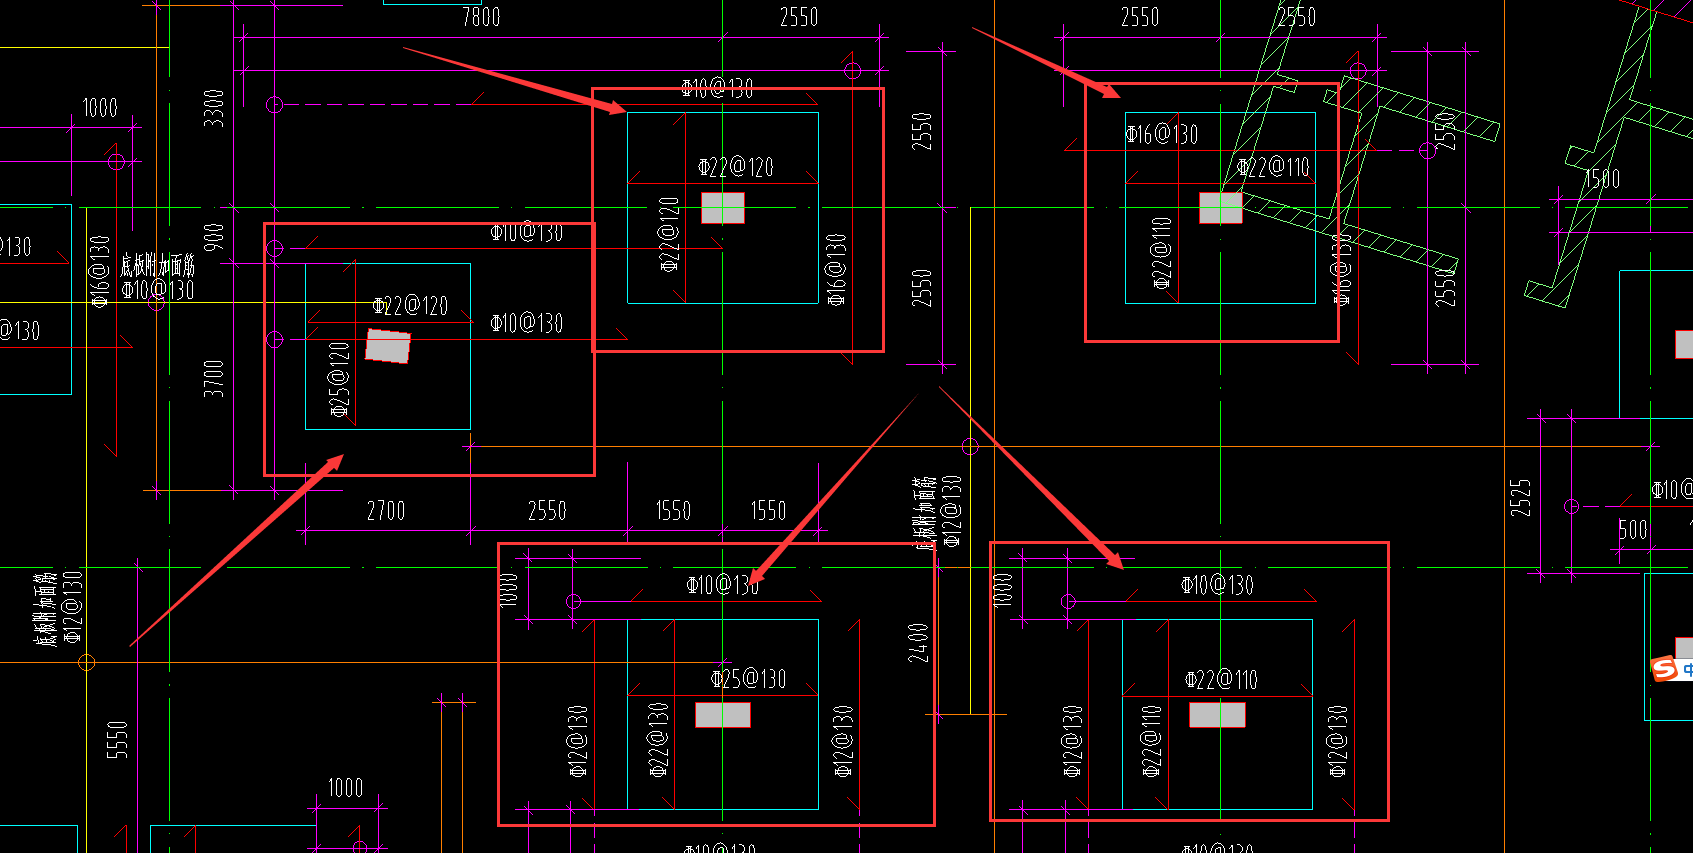The width and height of the screenshot is (1693, 853).
Task: Select the Φ25@130 rebar label
Action: point(749,679)
